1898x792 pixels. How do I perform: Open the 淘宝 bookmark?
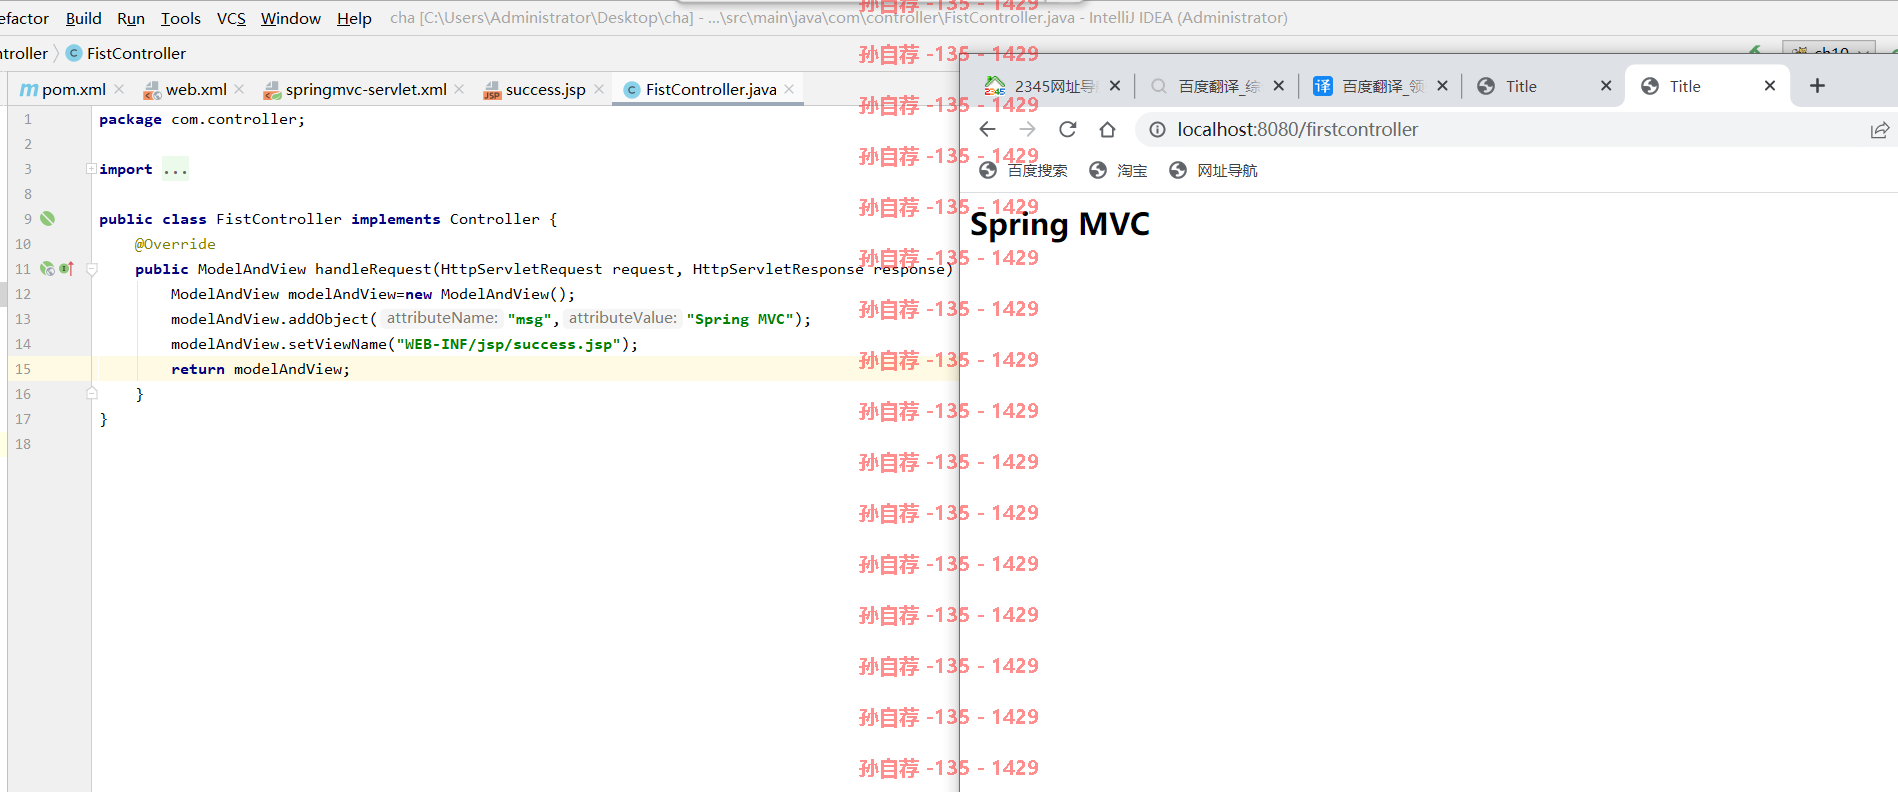(x=1118, y=170)
